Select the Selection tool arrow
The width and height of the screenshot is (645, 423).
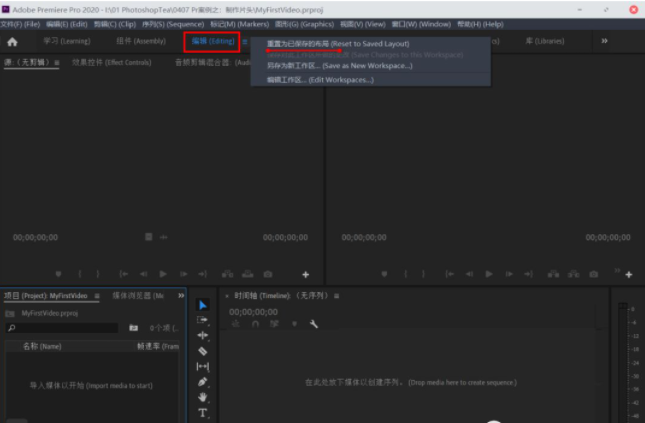pyautogui.click(x=203, y=305)
